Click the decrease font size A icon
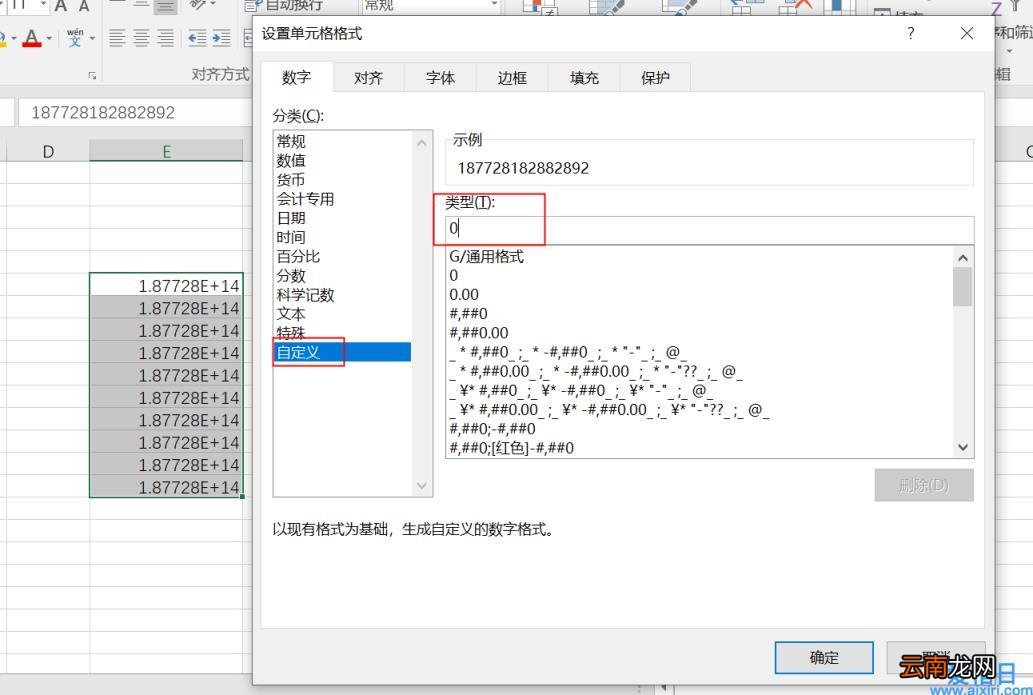Screen dimensions: 1033x695 pos(84,6)
